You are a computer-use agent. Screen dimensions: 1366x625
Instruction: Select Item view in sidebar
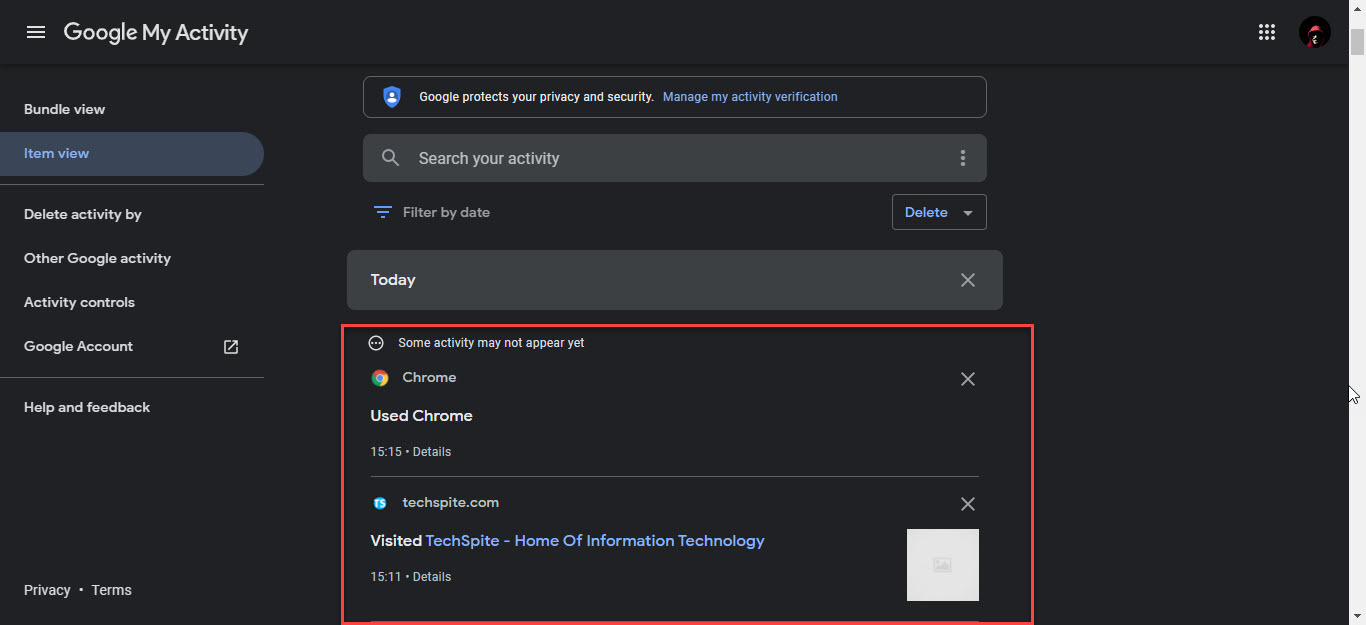point(57,154)
